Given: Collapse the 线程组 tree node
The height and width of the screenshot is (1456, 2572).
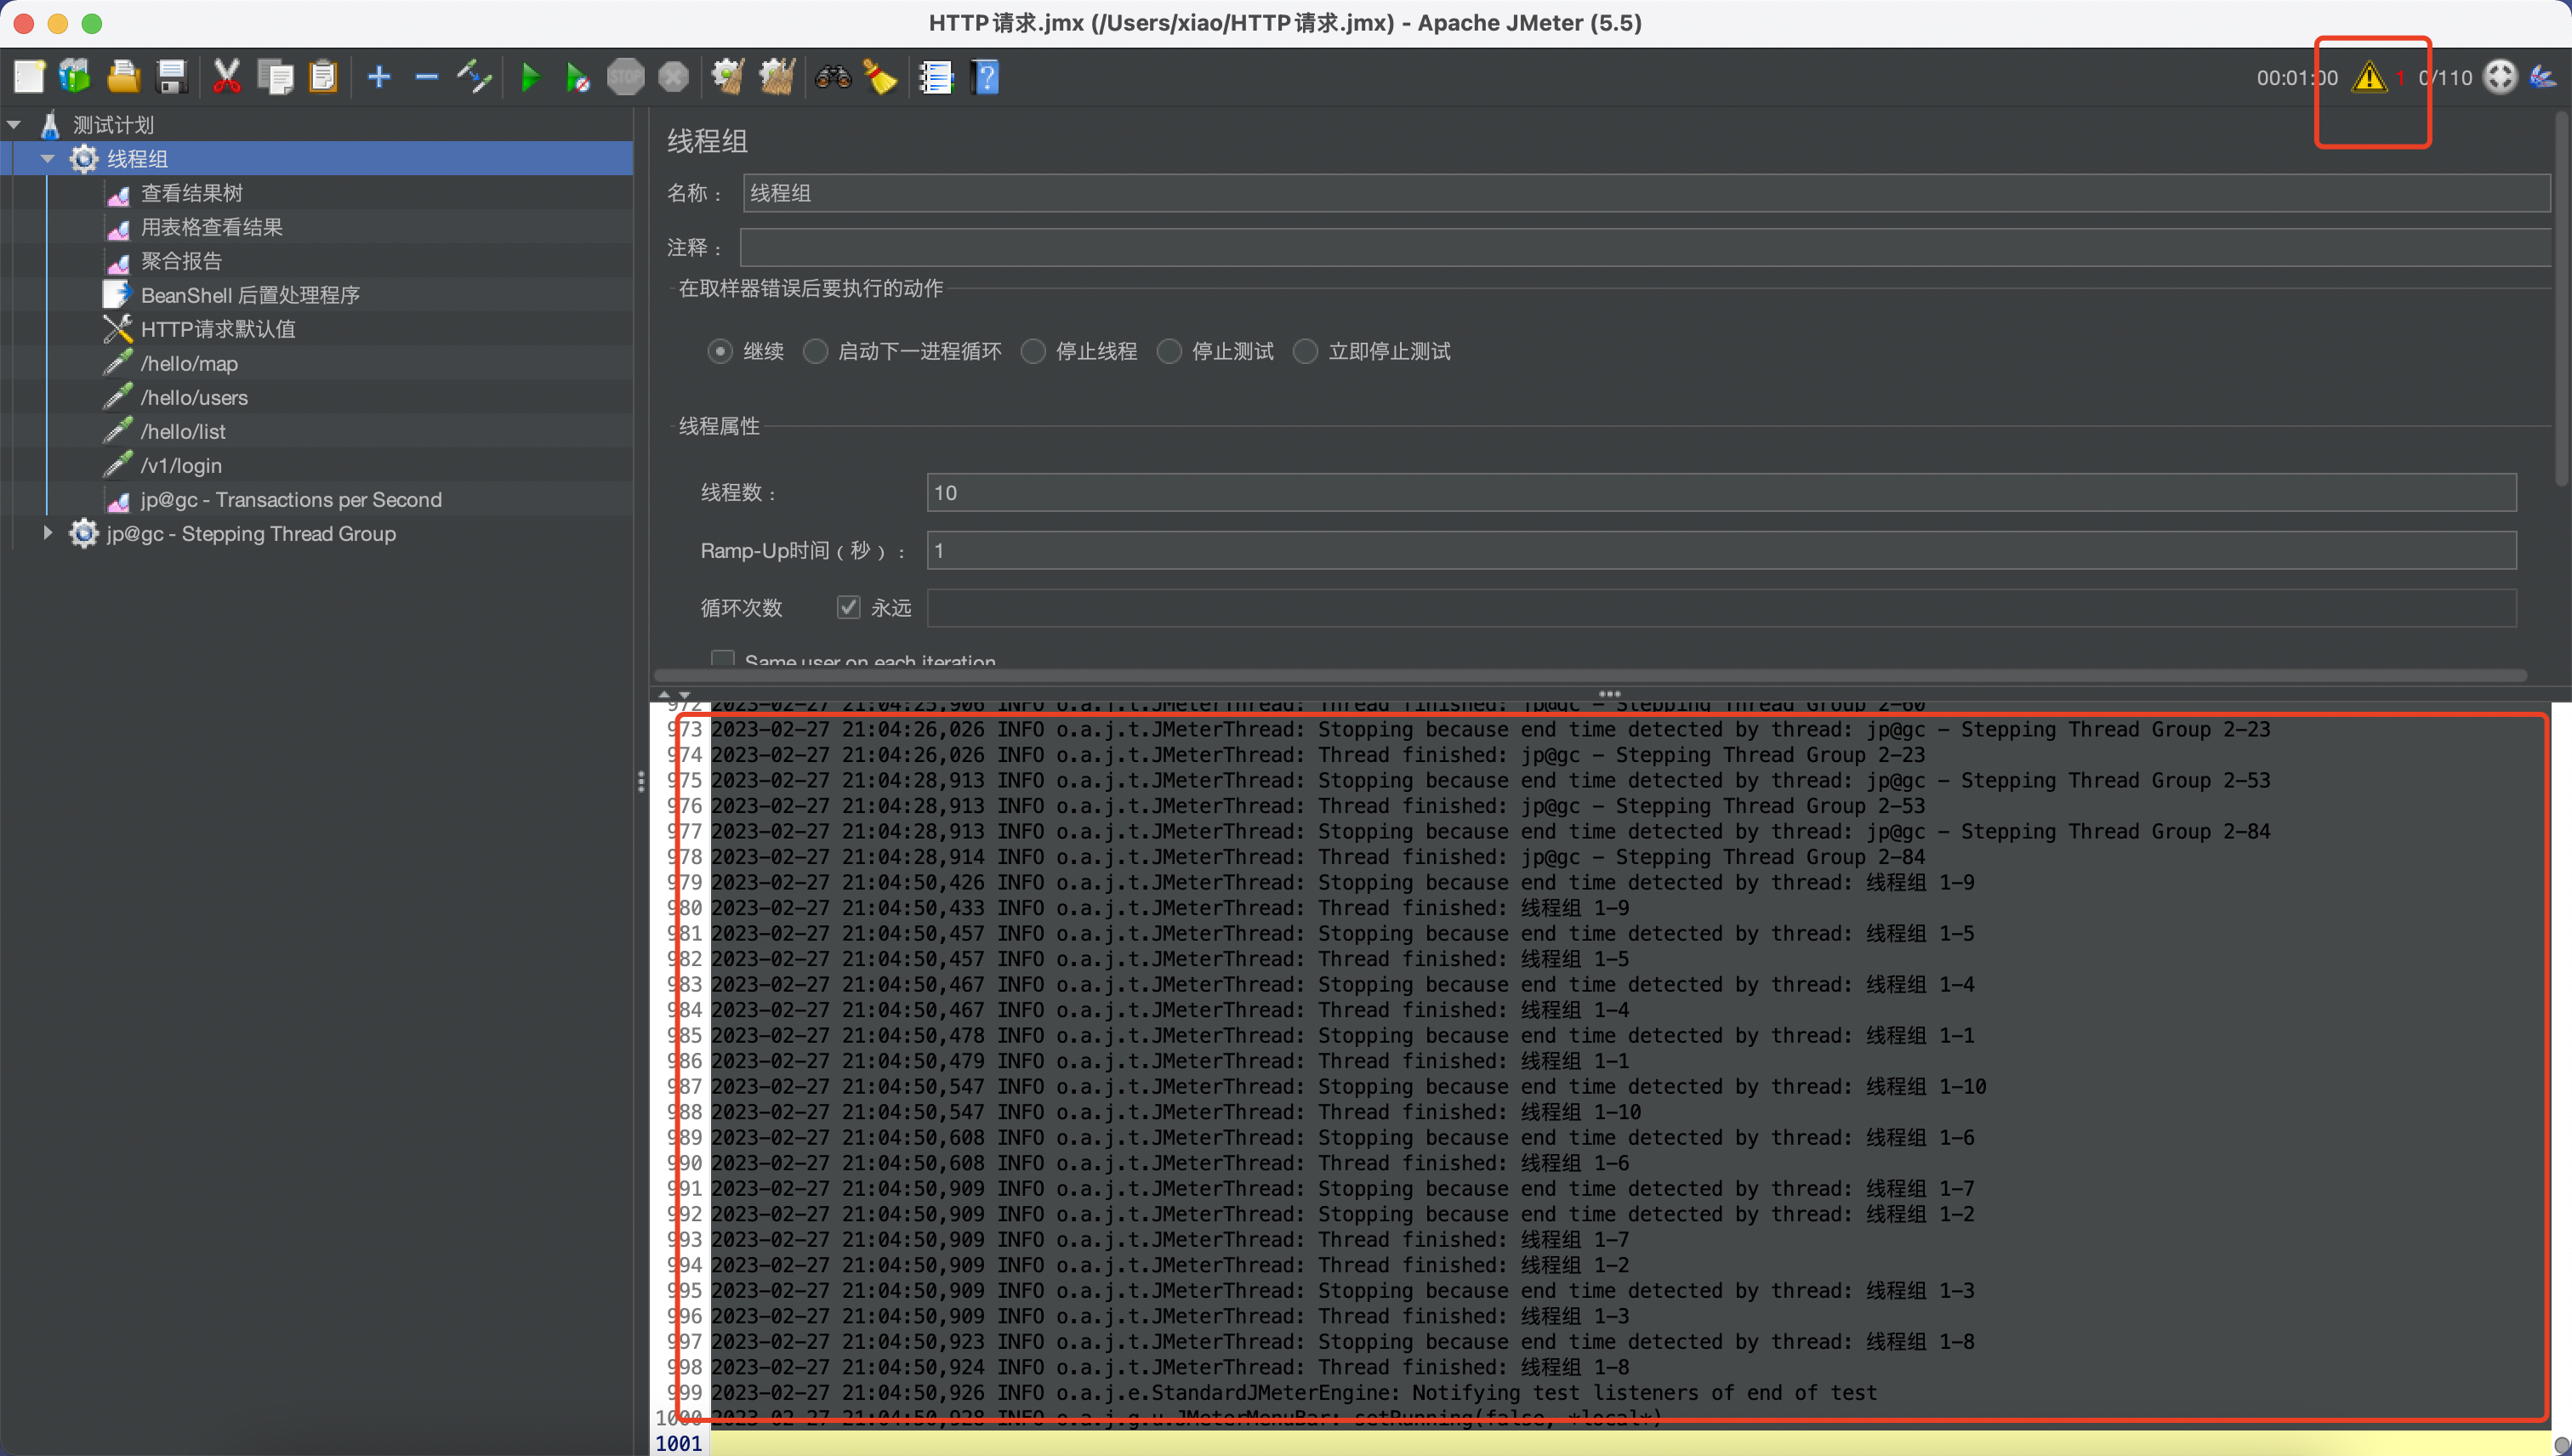Looking at the screenshot, I should (47, 159).
